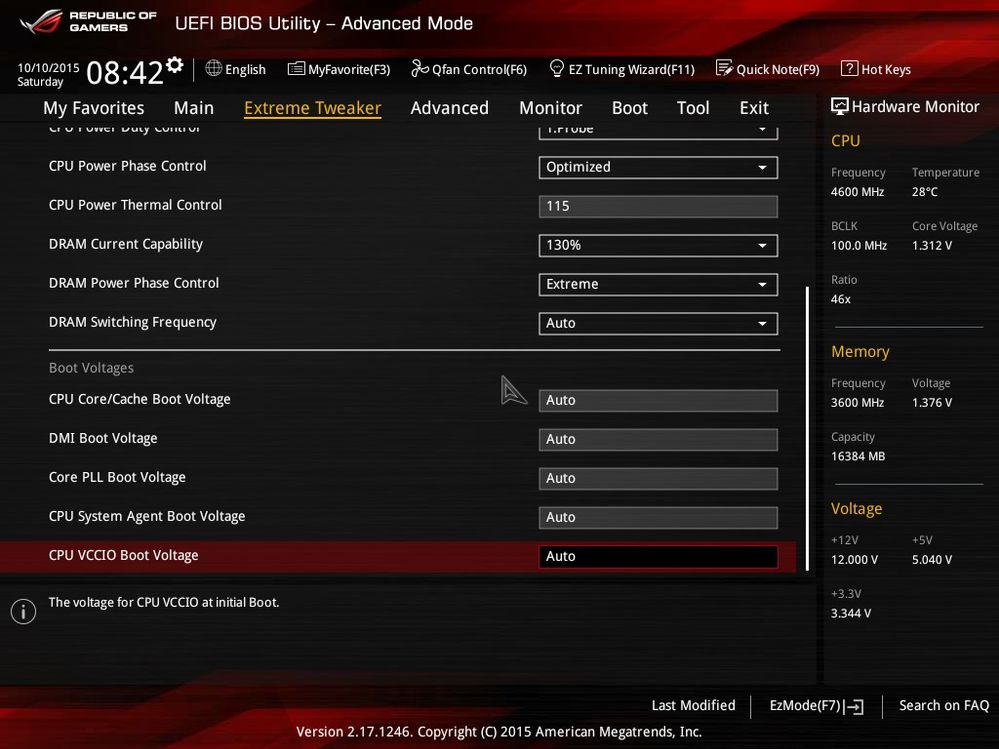
Task: Select the Extreme Tweaker tab
Action: tap(312, 108)
